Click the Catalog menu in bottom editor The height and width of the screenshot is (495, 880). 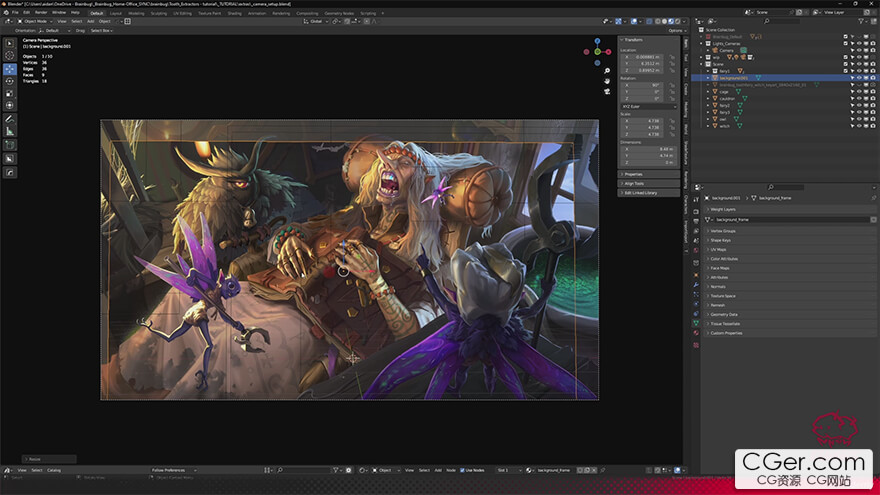coord(54,470)
